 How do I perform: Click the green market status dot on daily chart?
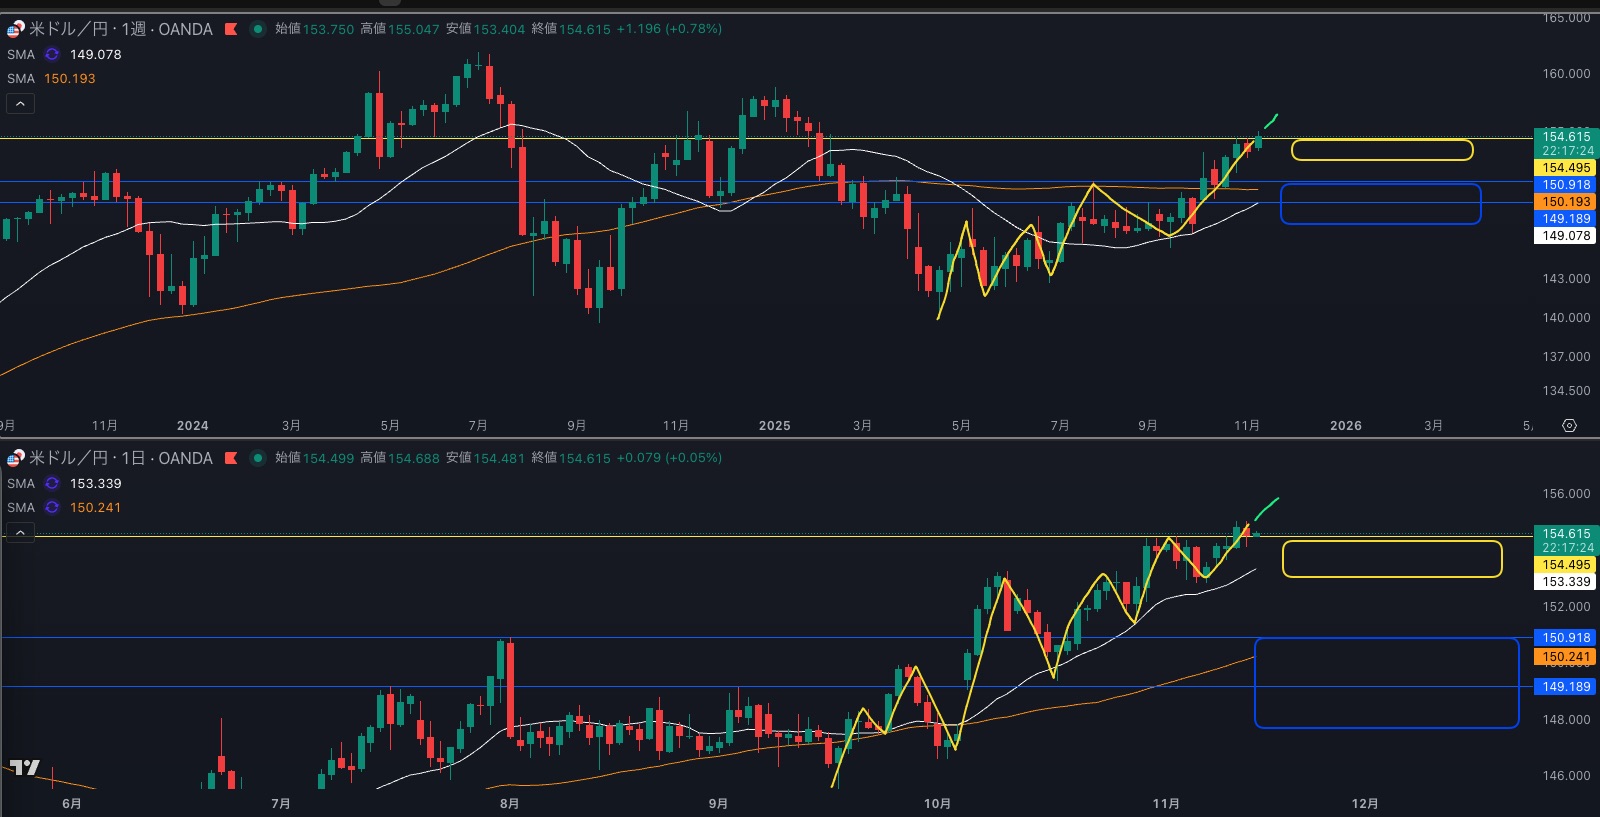coord(258,458)
